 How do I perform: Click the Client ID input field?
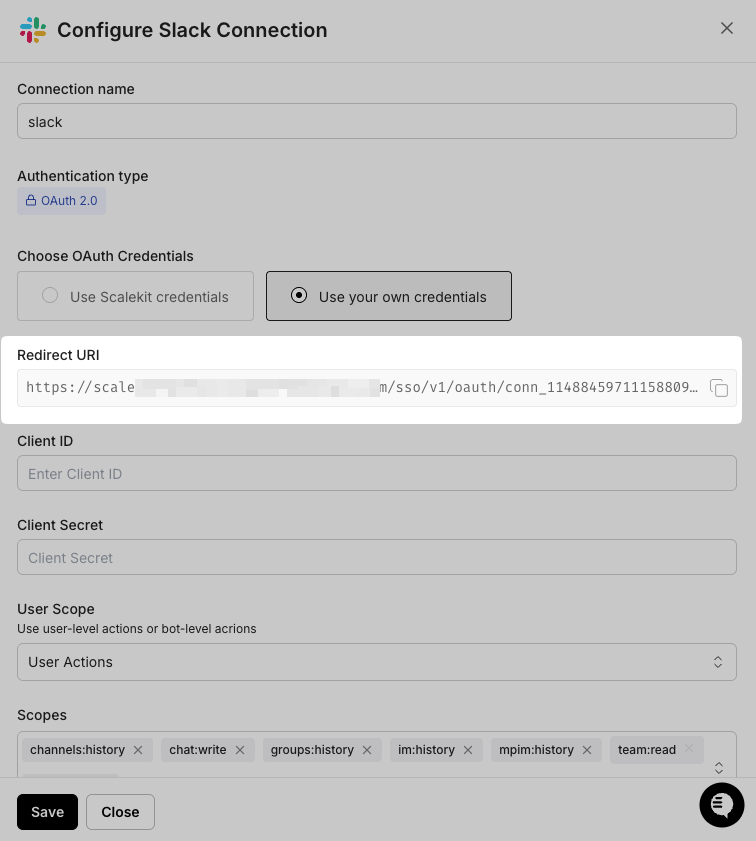pos(376,474)
